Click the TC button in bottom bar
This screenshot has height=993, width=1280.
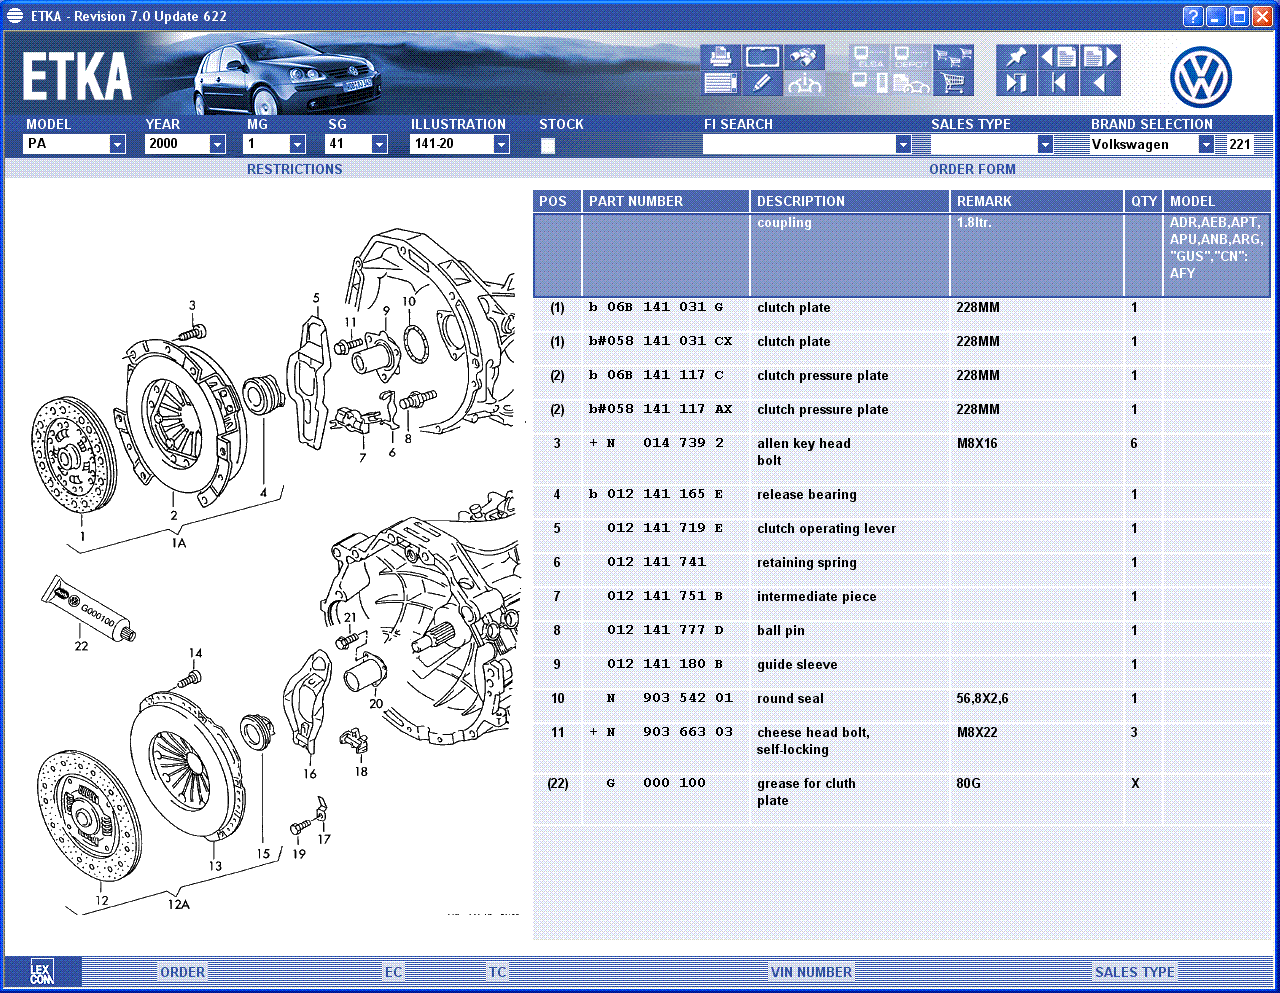[498, 972]
